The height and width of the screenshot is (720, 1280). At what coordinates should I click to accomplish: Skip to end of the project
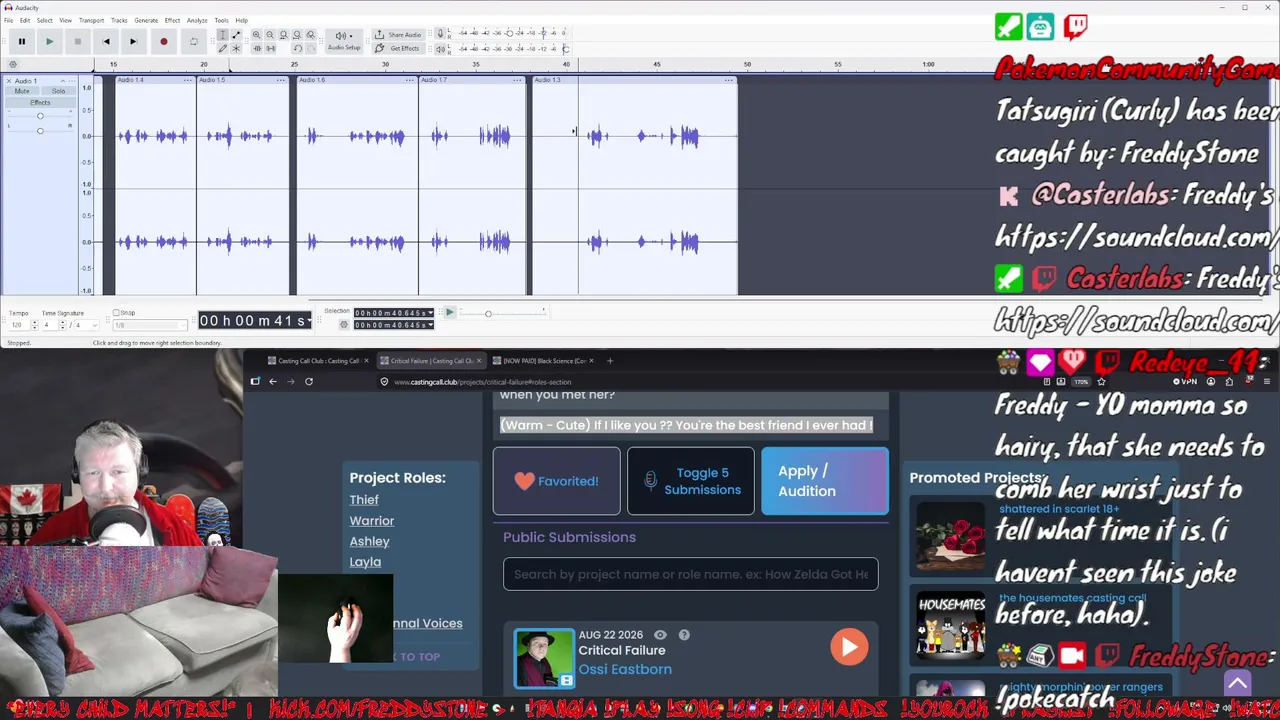coord(133,41)
